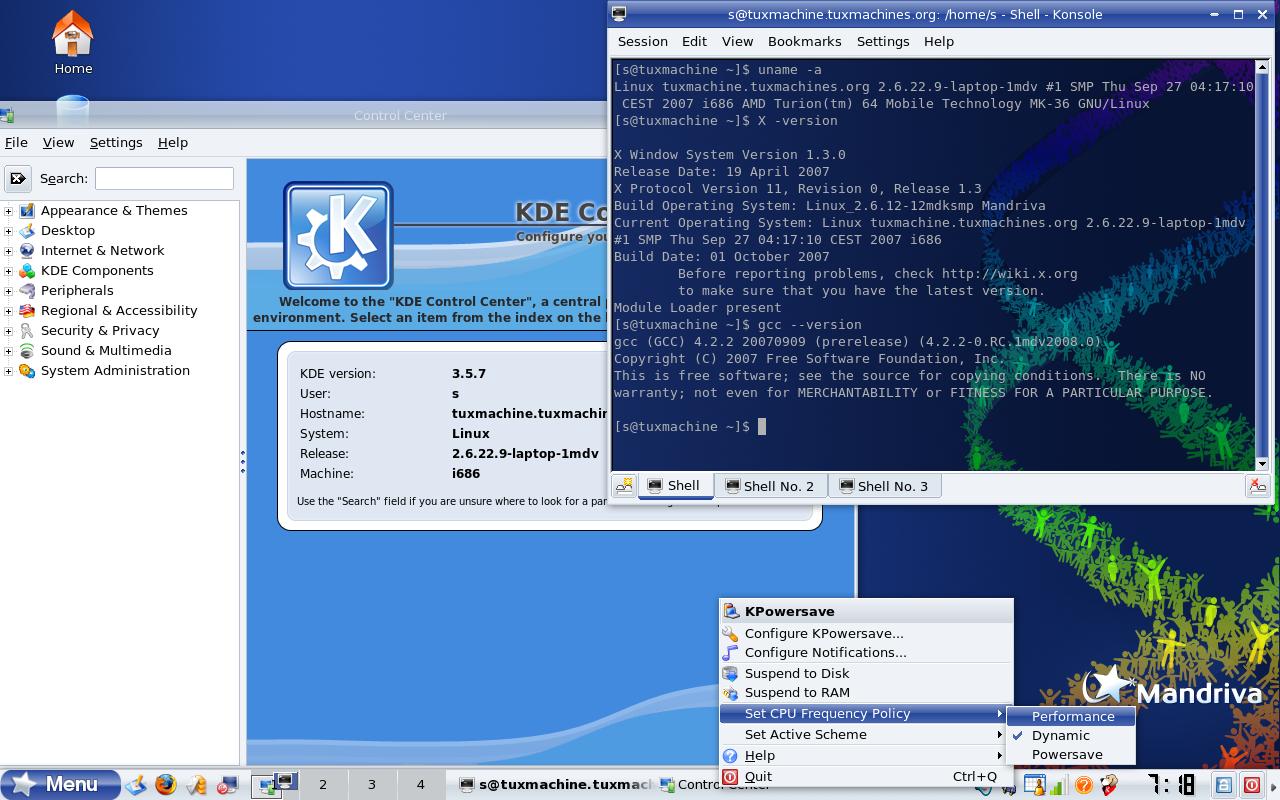The height and width of the screenshot is (800, 1280).
Task: Expand the System Administration tree node
Action: click(x=9, y=371)
